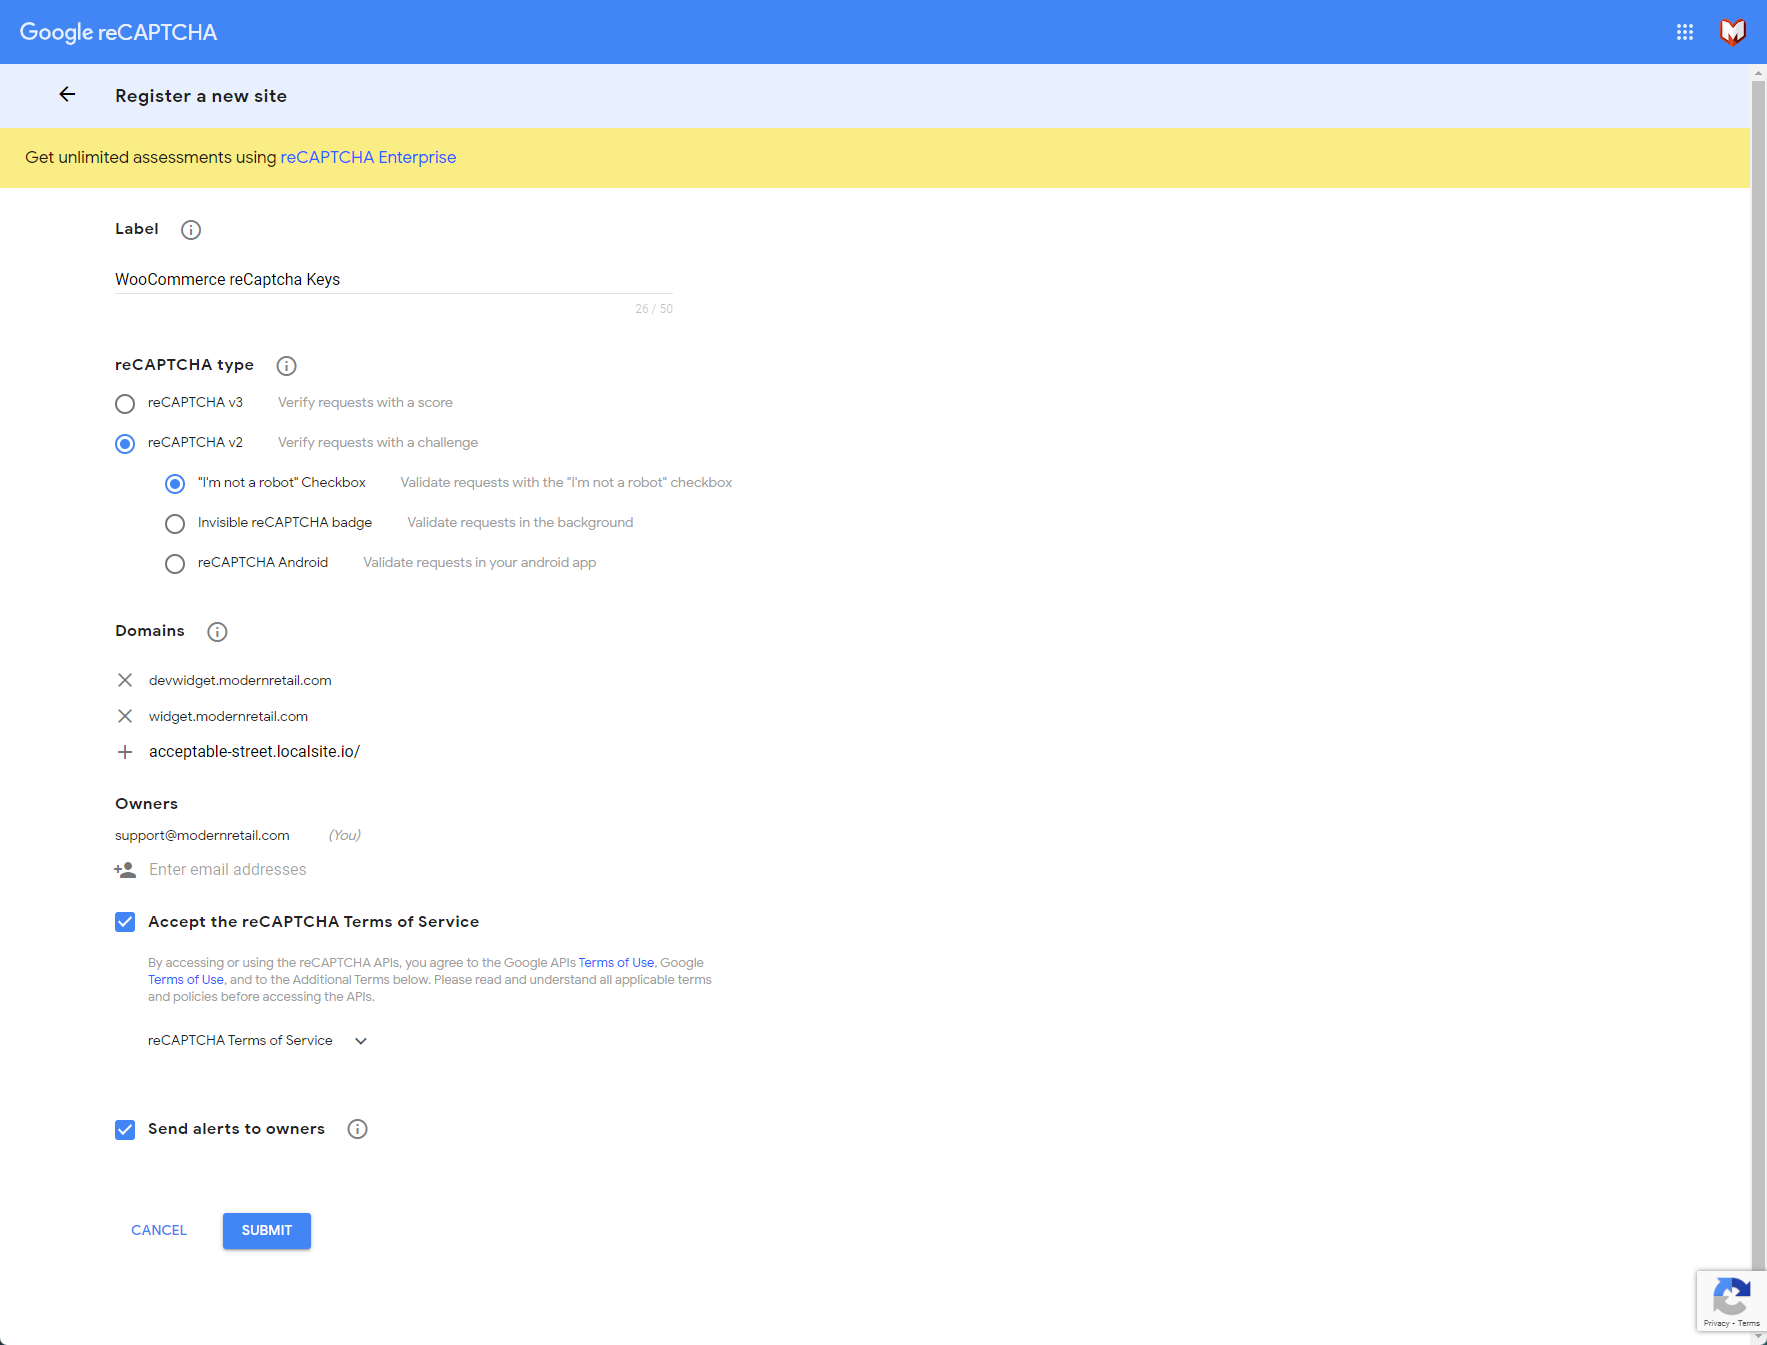Select the reCAPTCHA v2 radio button
Screen dimensions: 1767x1345
125,444
